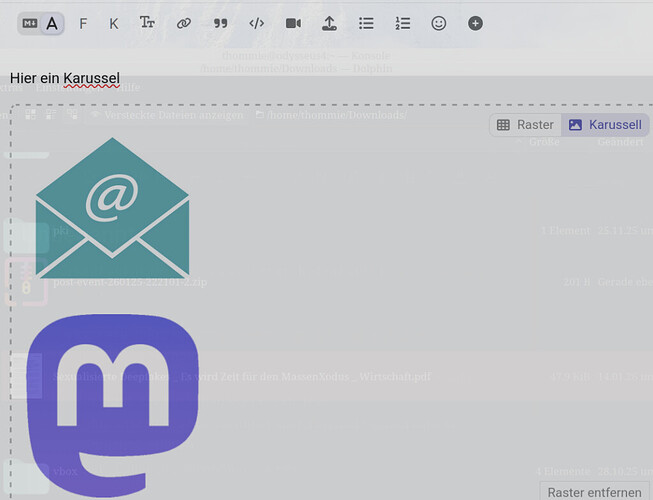The height and width of the screenshot is (500, 653).
Task: Insert a blockquote using the quote icon
Action: (x=220, y=23)
